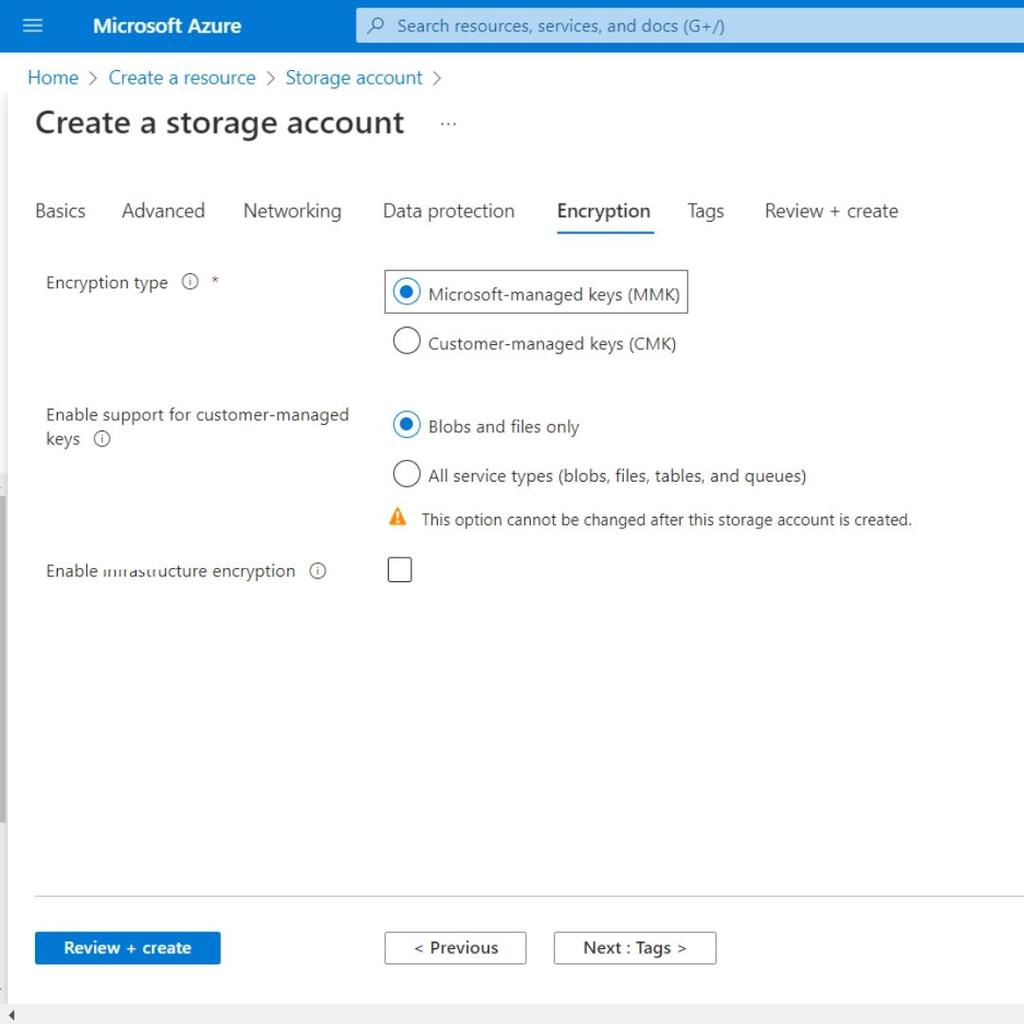This screenshot has height=1024, width=1024.
Task: Click the Create a storage account heading
Action: (219, 123)
